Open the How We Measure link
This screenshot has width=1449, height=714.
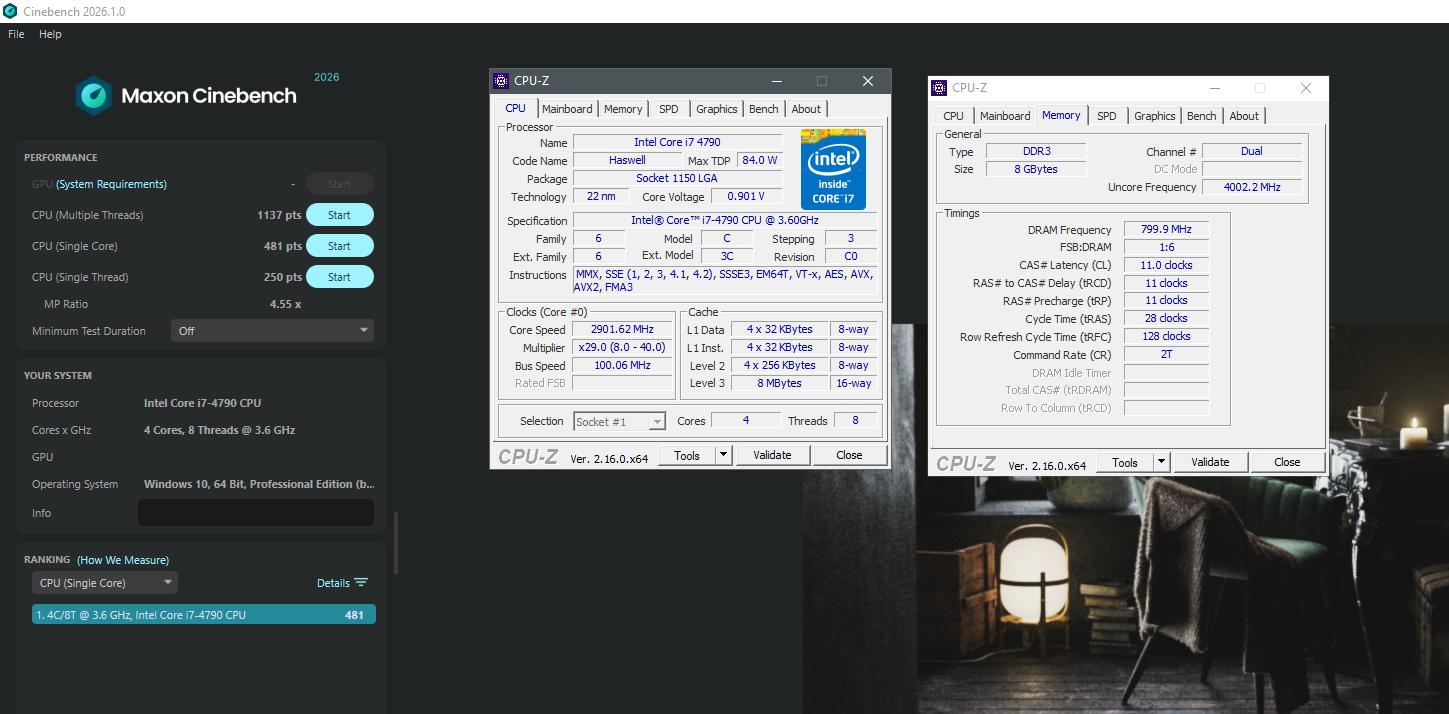(123, 560)
